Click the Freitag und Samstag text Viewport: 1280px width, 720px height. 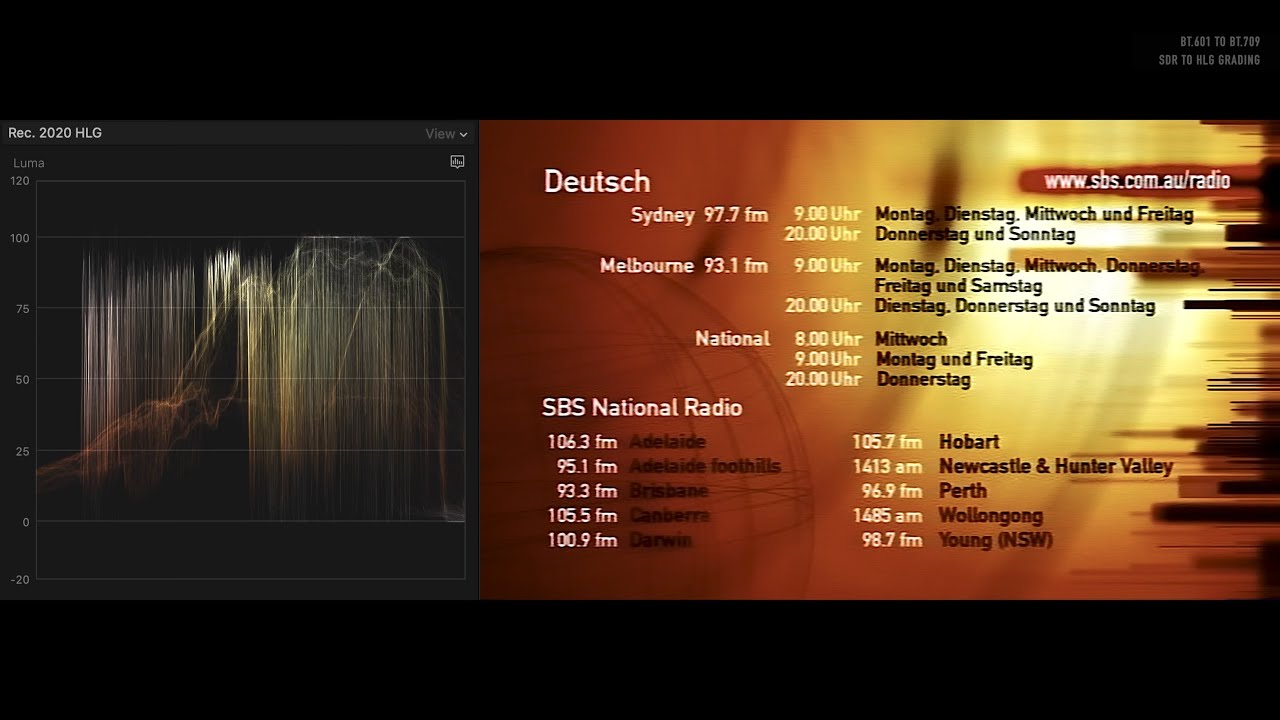pyautogui.click(x=959, y=286)
